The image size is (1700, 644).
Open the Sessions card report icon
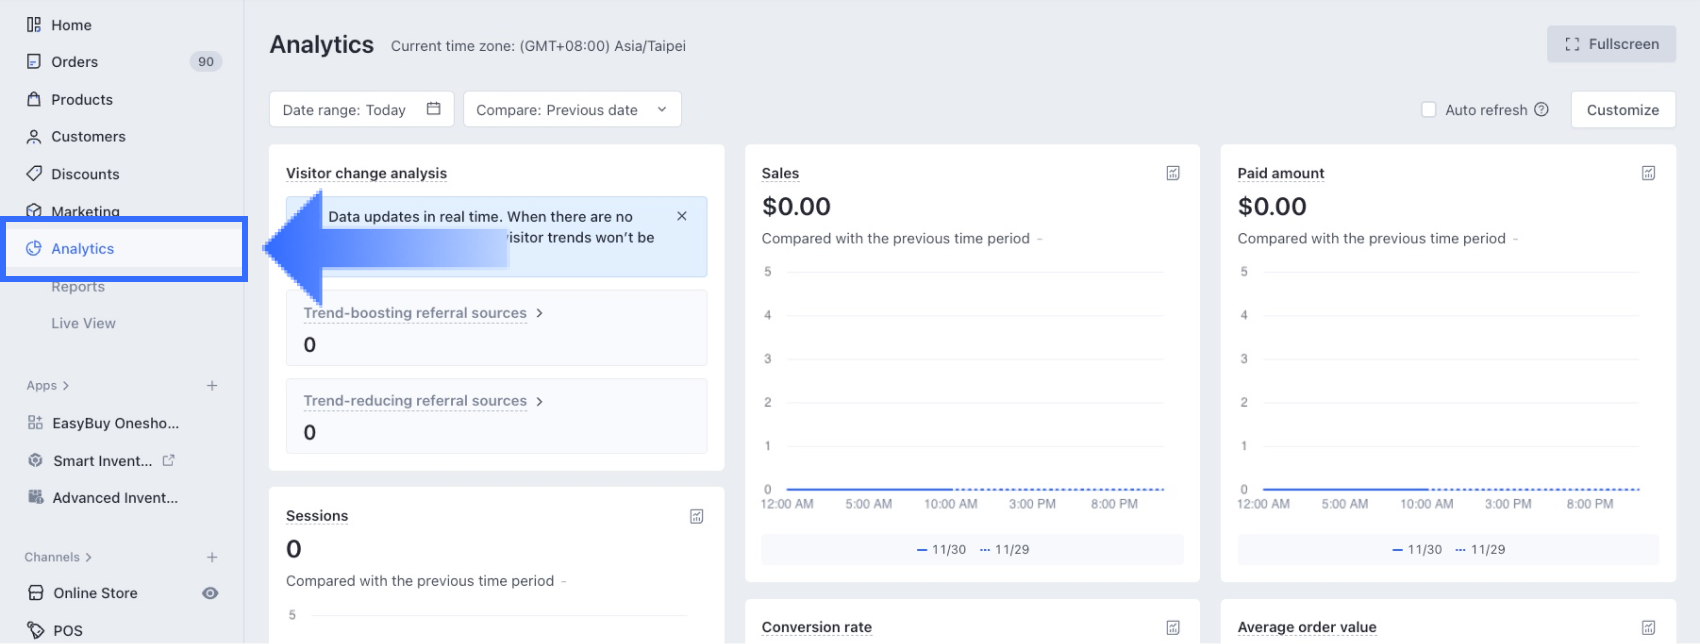click(697, 516)
